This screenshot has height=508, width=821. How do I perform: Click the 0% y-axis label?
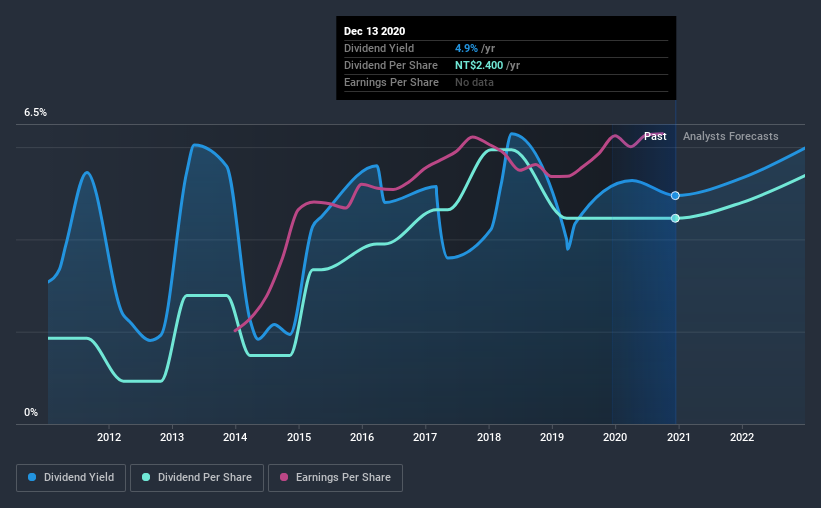pos(31,413)
